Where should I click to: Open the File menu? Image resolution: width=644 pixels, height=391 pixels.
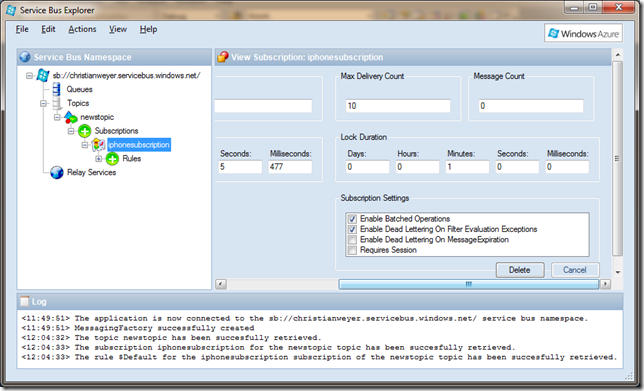coord(22,29)
